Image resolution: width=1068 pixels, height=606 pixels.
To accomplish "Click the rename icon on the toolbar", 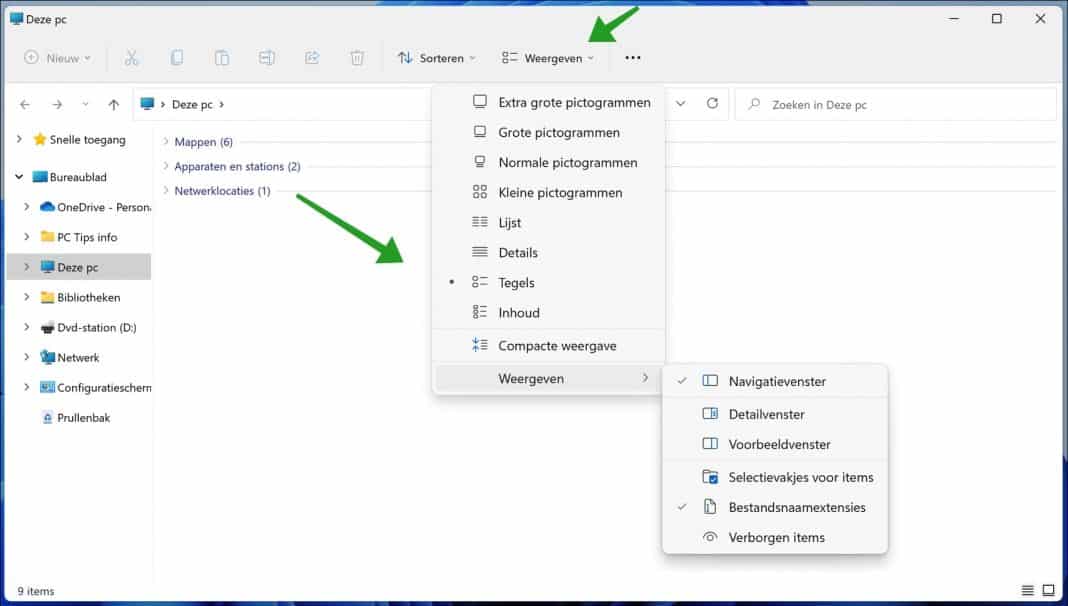I will click(x=266, y=58).
